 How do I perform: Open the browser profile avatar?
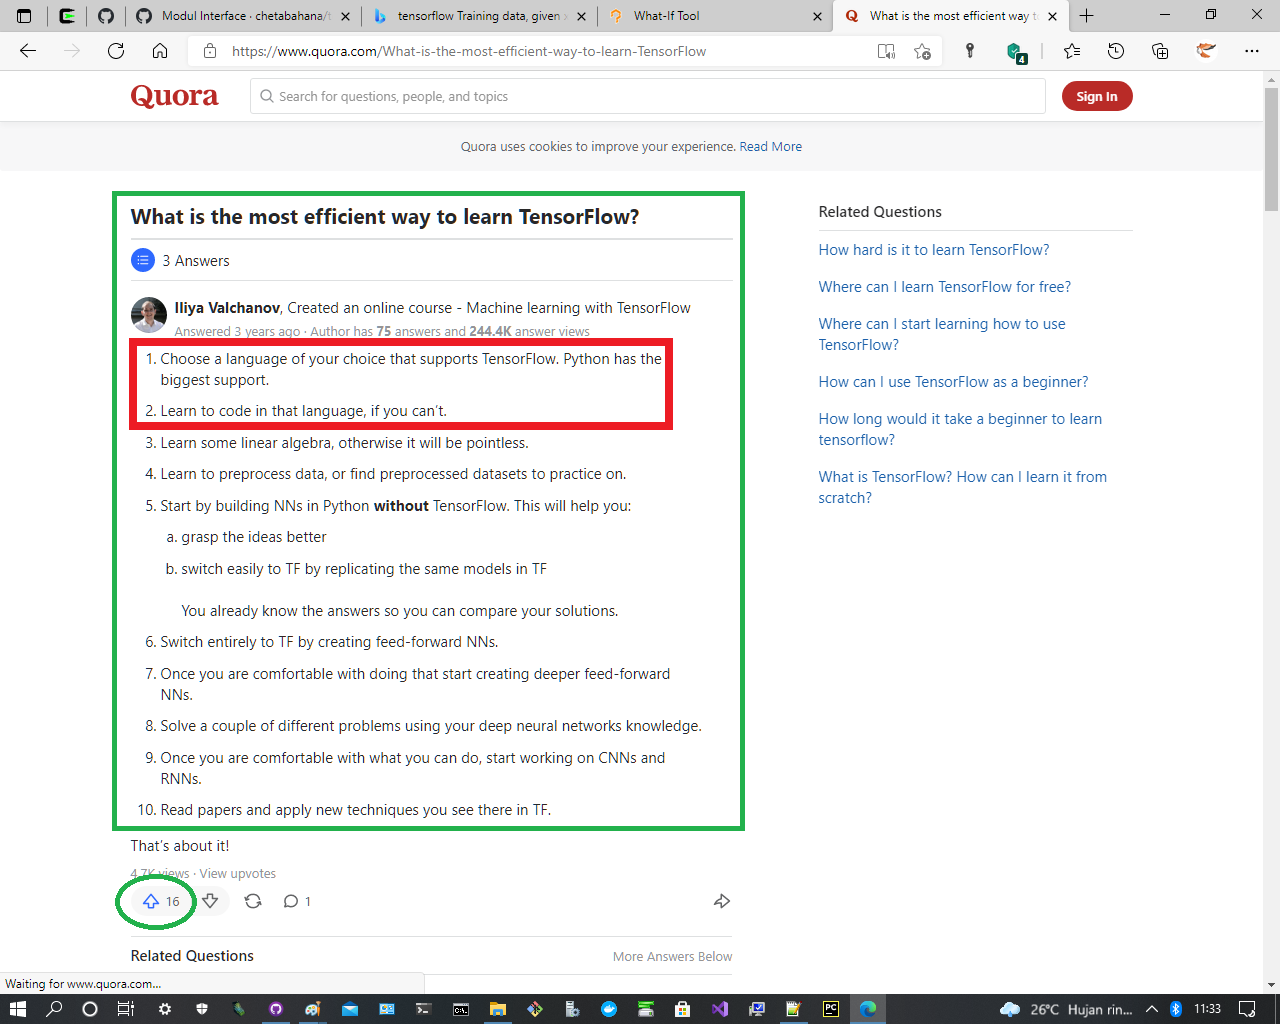[x=1206, y=51]
